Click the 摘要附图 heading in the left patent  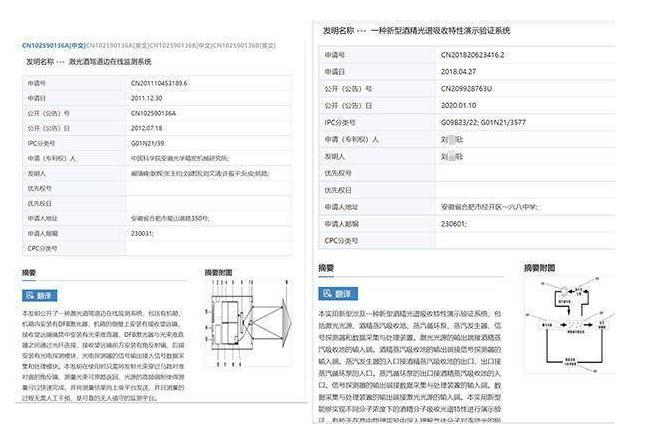[218, 272]
